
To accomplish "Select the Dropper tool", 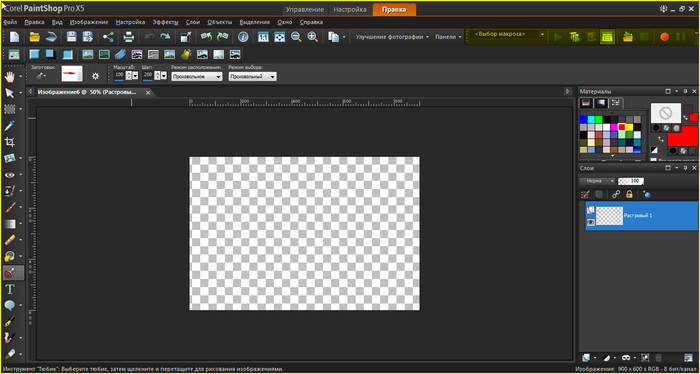I will click(x=9, y=125).
